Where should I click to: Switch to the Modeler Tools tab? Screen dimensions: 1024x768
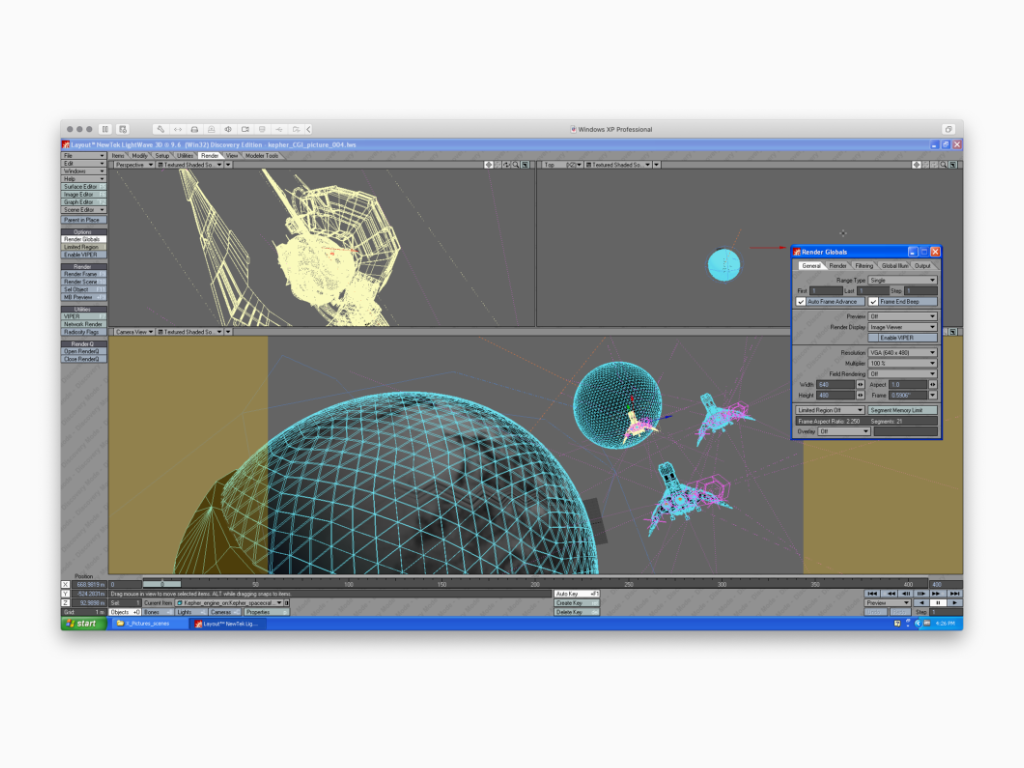tap(262, 155)
